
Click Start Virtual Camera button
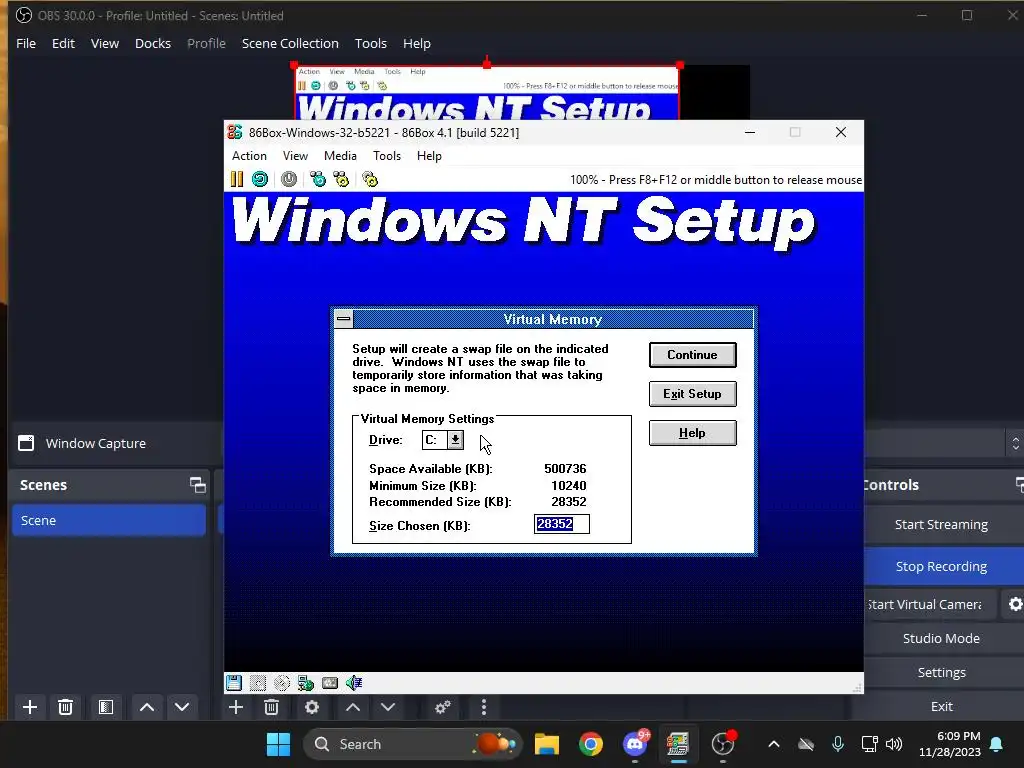tap(930, 604)
